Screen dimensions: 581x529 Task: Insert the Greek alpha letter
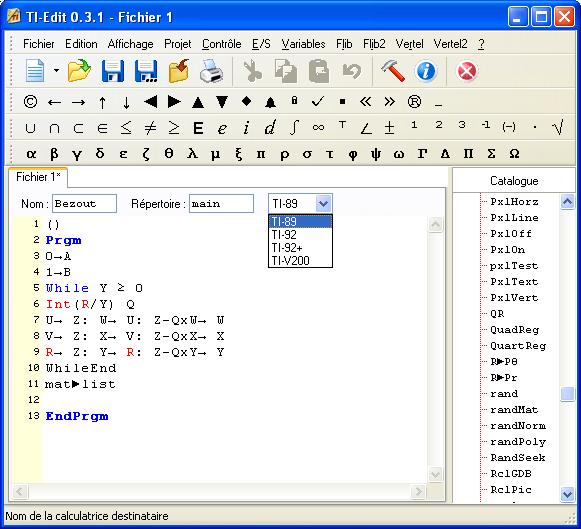31,154
